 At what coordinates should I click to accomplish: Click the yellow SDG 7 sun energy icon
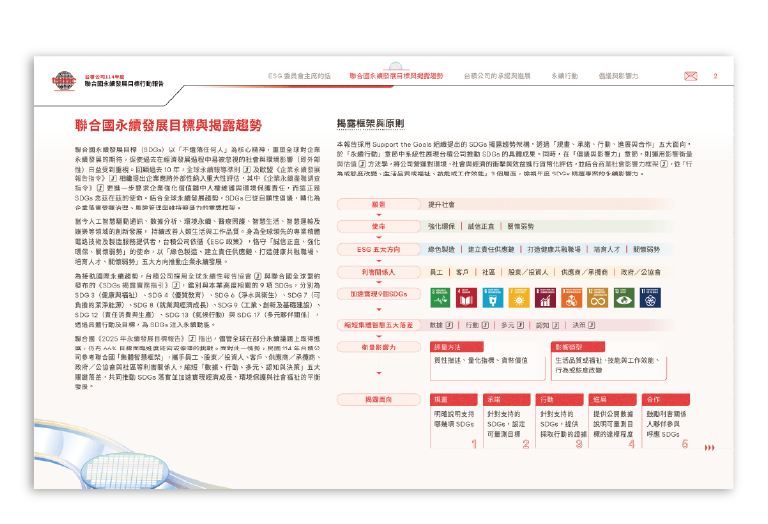[x=519, y=298]
